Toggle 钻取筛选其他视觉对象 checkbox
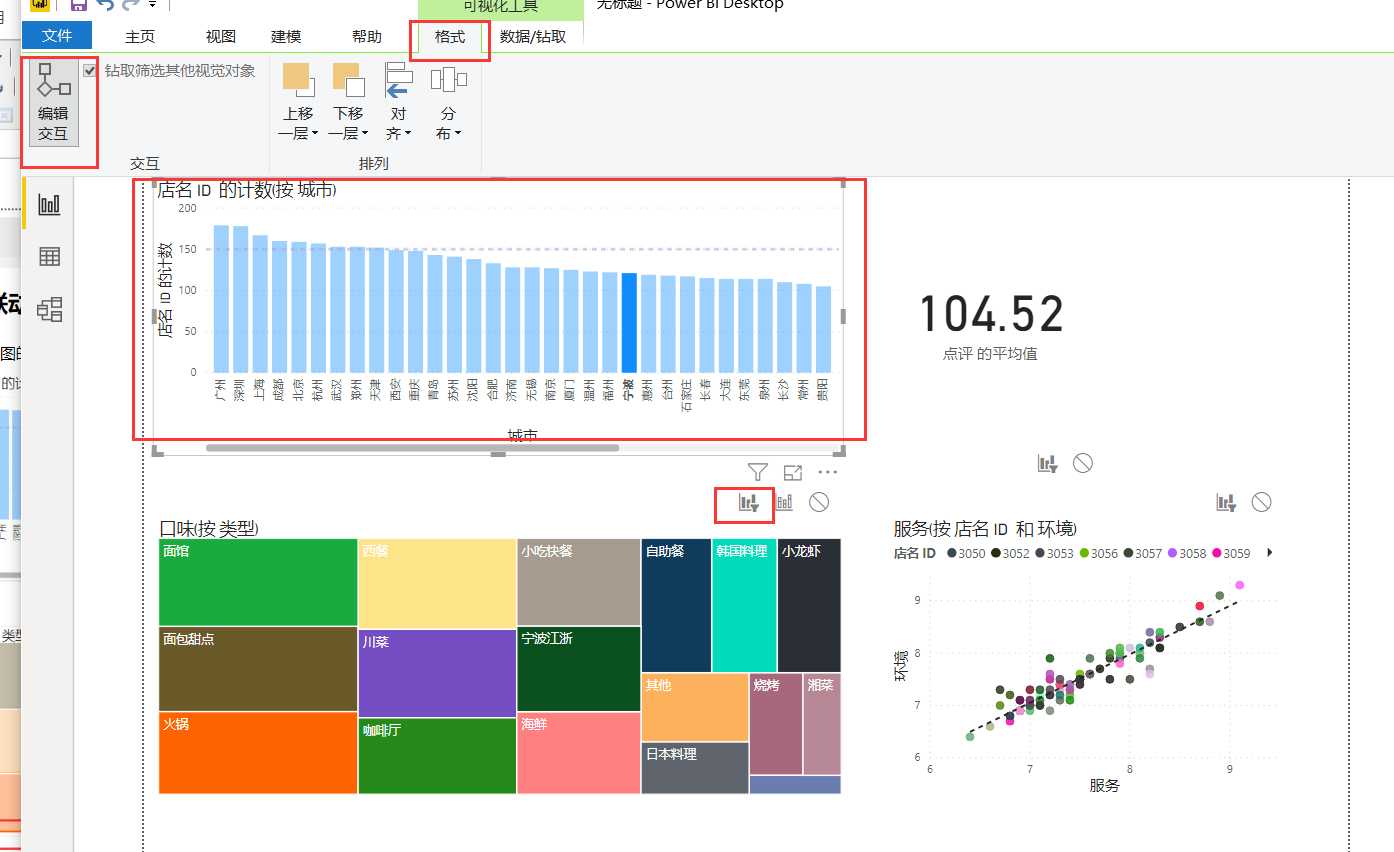Image resolution: width=1394 pixels, height=852 pixels. click(90, 71)
